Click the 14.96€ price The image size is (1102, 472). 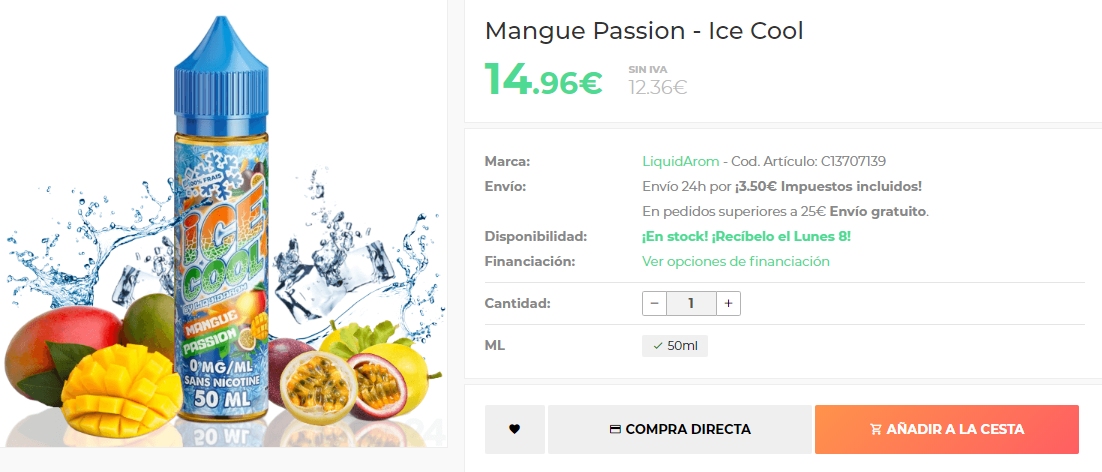[543, 79]
